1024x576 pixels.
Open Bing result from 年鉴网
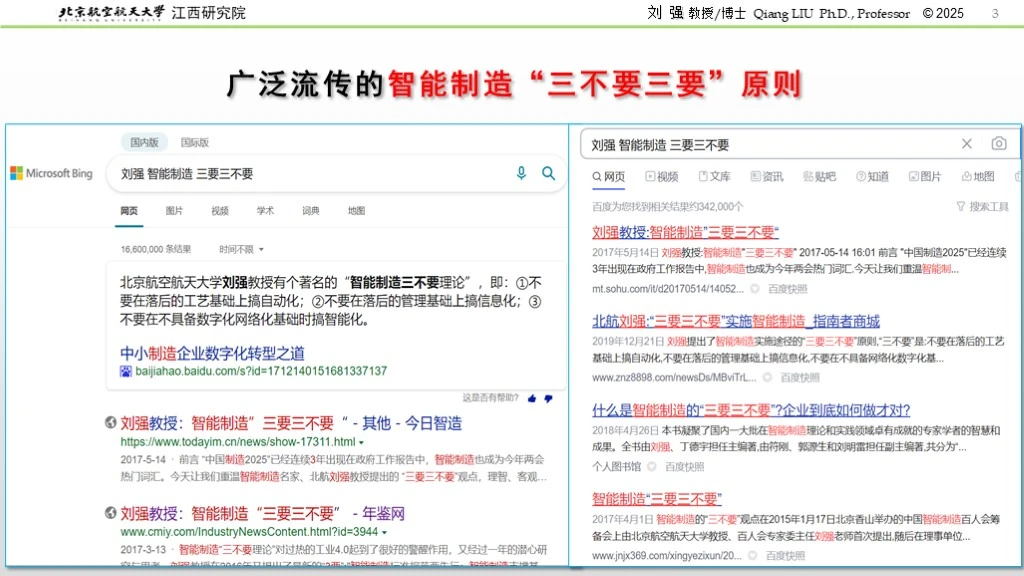pyautogui.click(x=263, y=513)
